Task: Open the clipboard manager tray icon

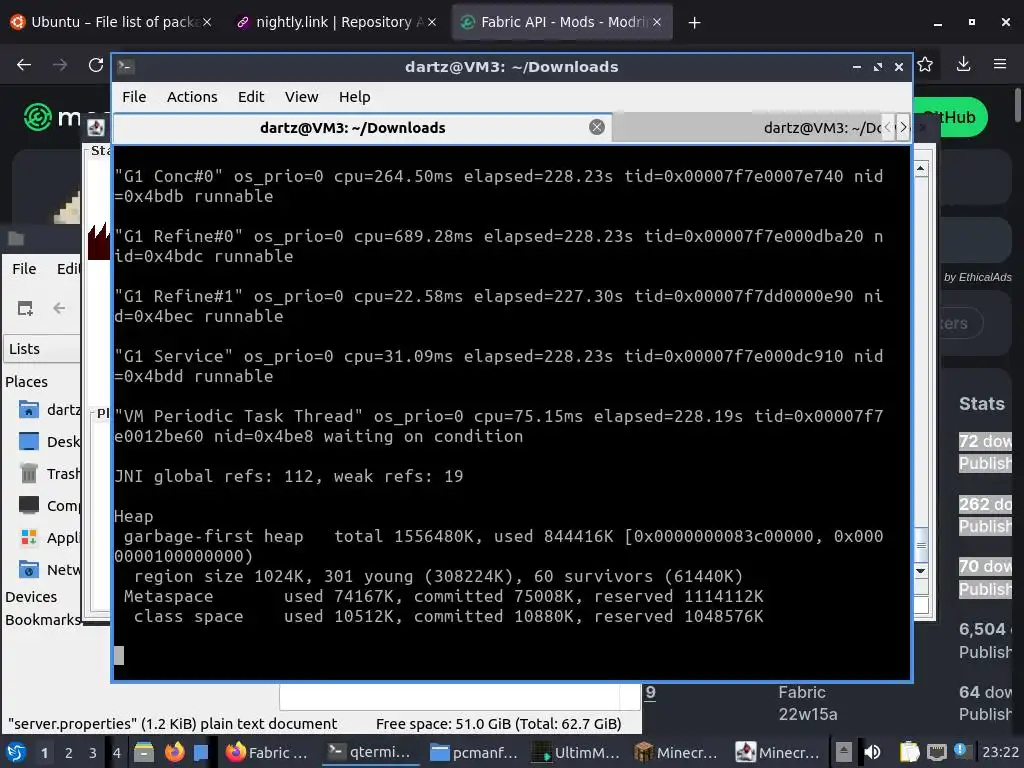Action: tap(909, 752)
